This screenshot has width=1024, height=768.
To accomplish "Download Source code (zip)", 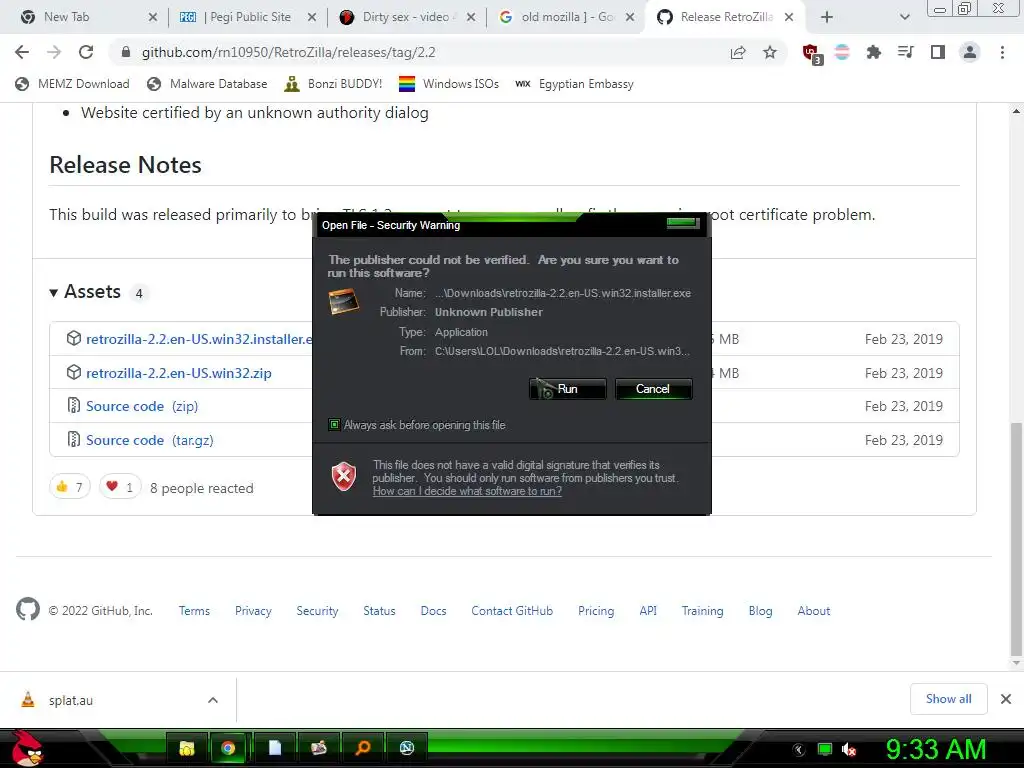I will 142,406.
